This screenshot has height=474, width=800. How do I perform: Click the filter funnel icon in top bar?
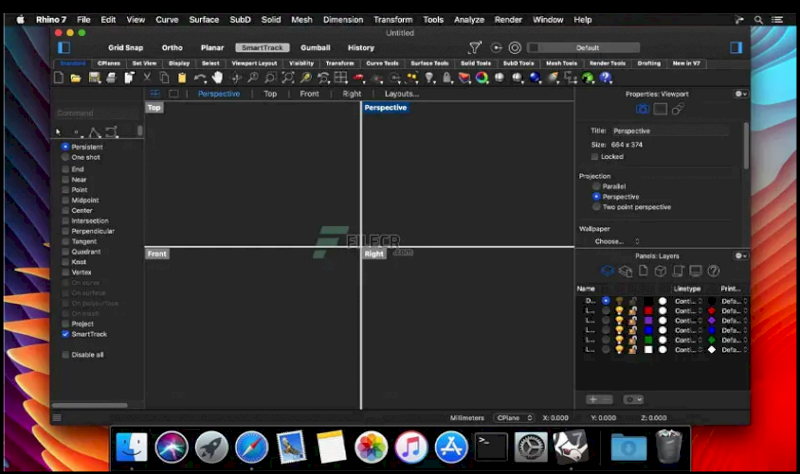(x=474, y=47)
